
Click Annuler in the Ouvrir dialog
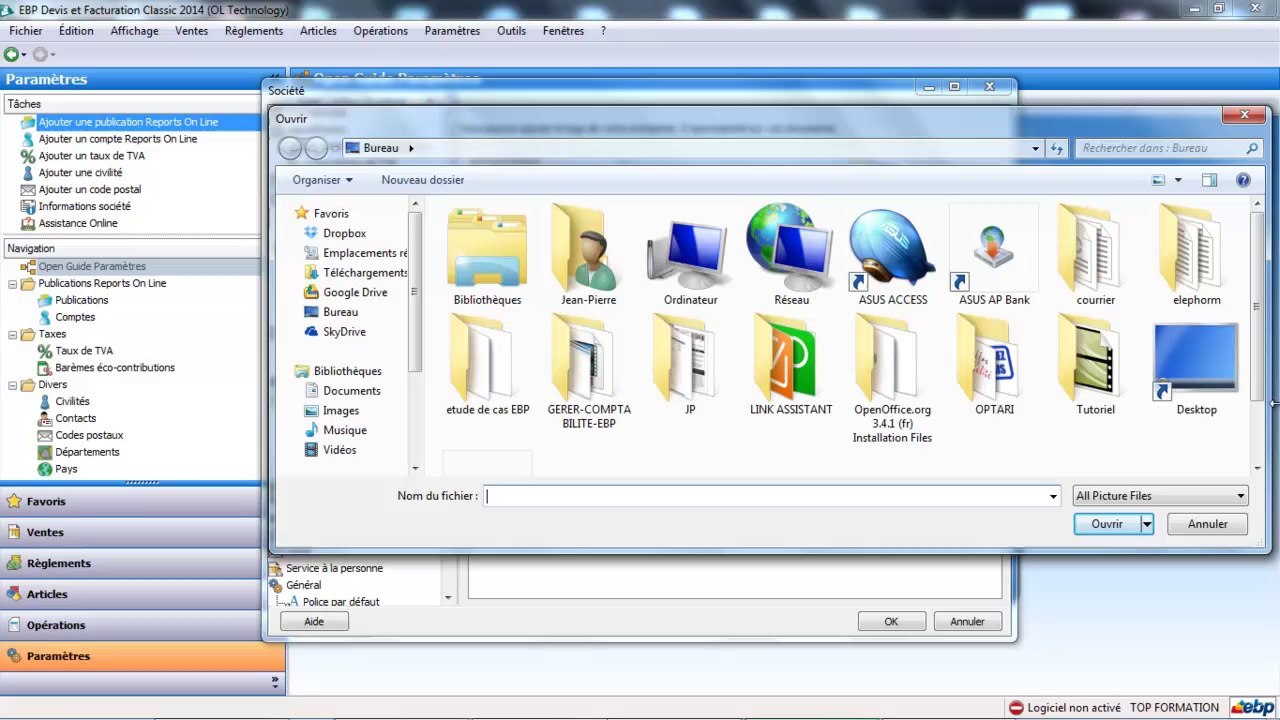(x=1208, y=524)
